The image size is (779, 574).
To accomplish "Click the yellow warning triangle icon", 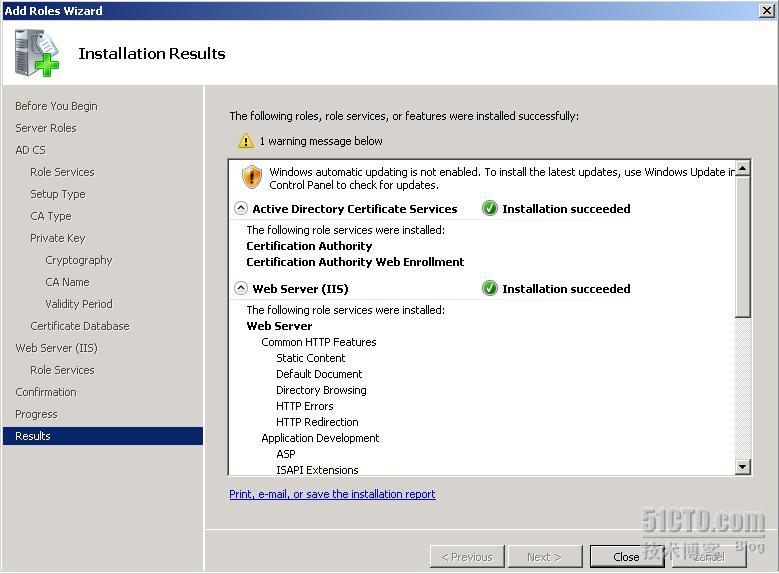I will [x=245, y=141].
